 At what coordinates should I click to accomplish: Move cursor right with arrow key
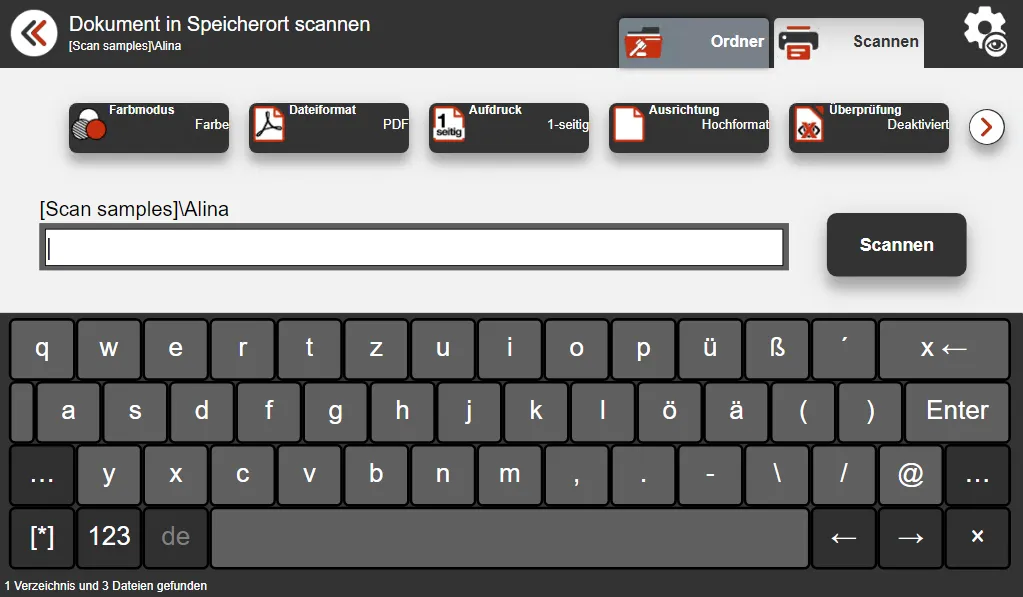pyautogui.click(x=910, y=538)
